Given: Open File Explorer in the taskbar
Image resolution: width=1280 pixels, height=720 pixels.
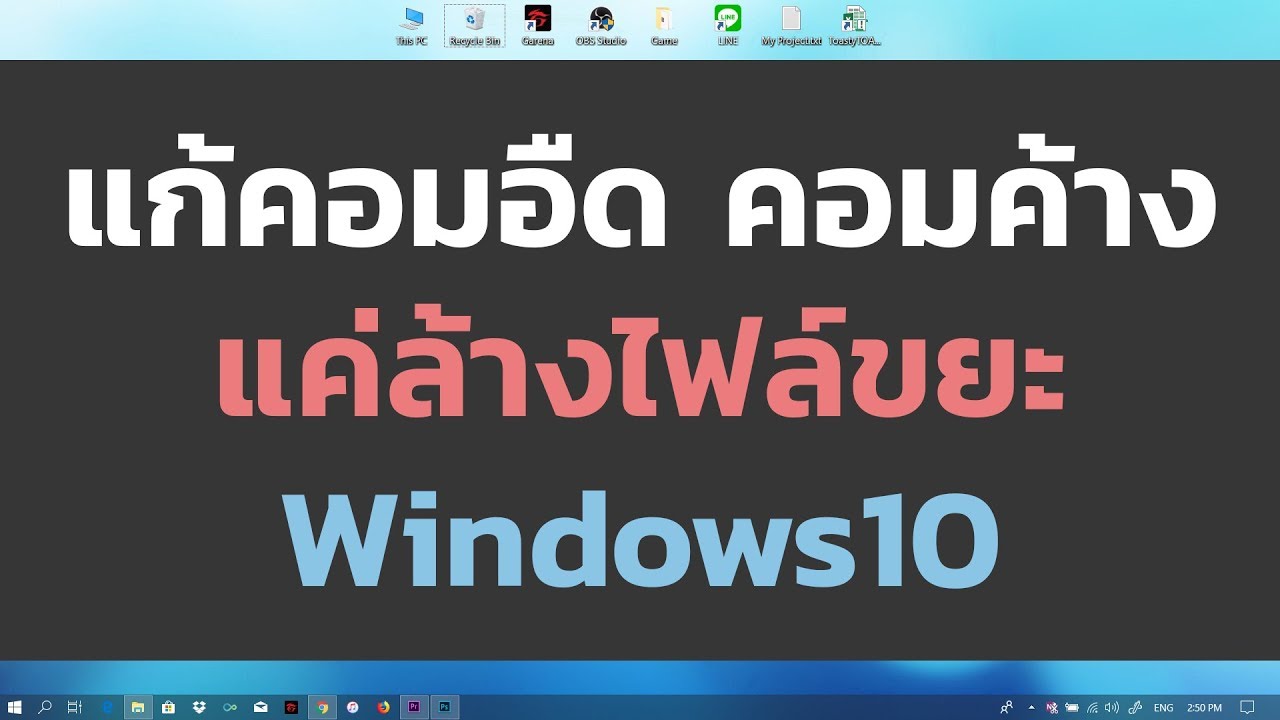Looking at the screenshot, I should click(x=138, y=707).
